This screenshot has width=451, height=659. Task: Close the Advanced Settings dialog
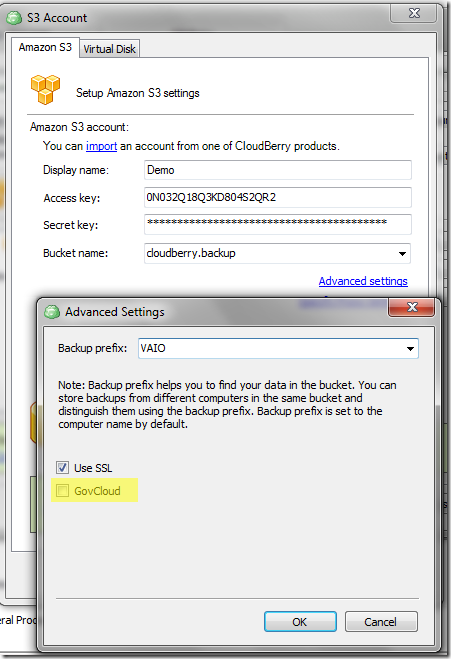[x=412, y=307]
